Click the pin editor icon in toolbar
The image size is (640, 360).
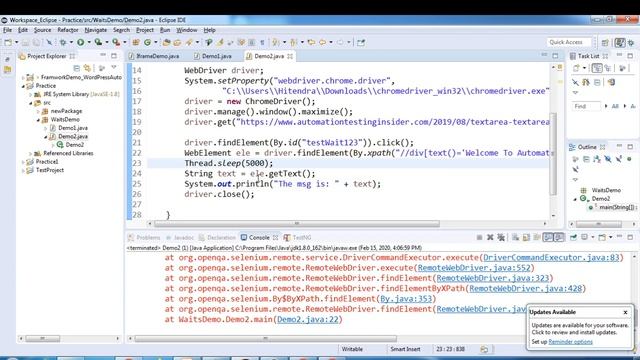click(361, 42)
